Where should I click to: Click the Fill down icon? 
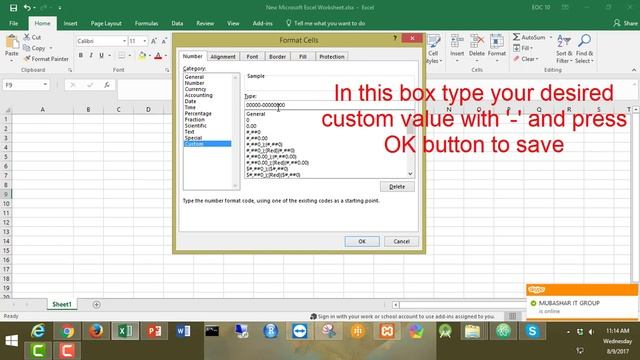pos(516,48)
